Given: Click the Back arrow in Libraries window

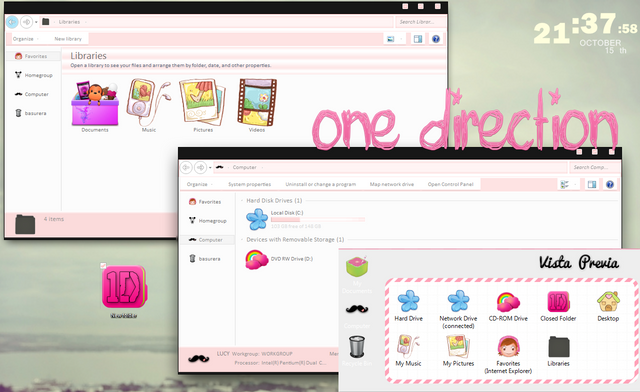Looking at the screenshot, I should (12, 22).
